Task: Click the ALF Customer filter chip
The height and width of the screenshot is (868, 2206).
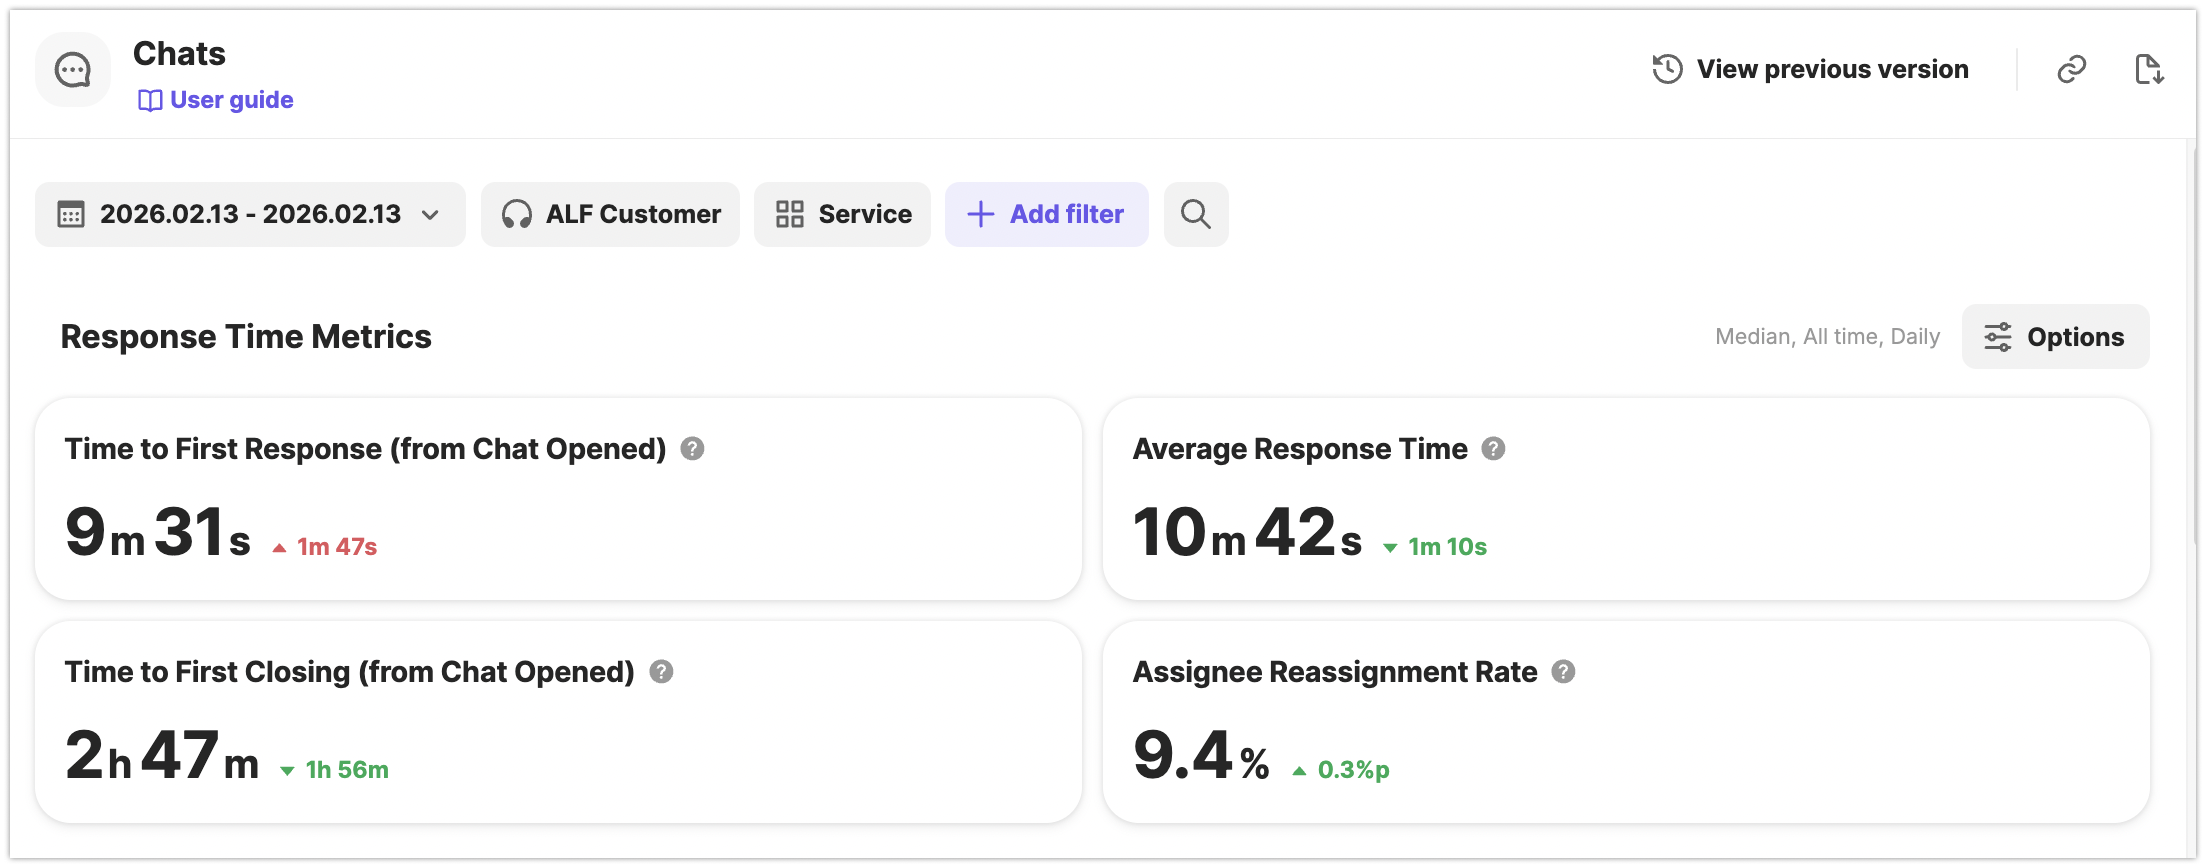Action: coord(610,214)
